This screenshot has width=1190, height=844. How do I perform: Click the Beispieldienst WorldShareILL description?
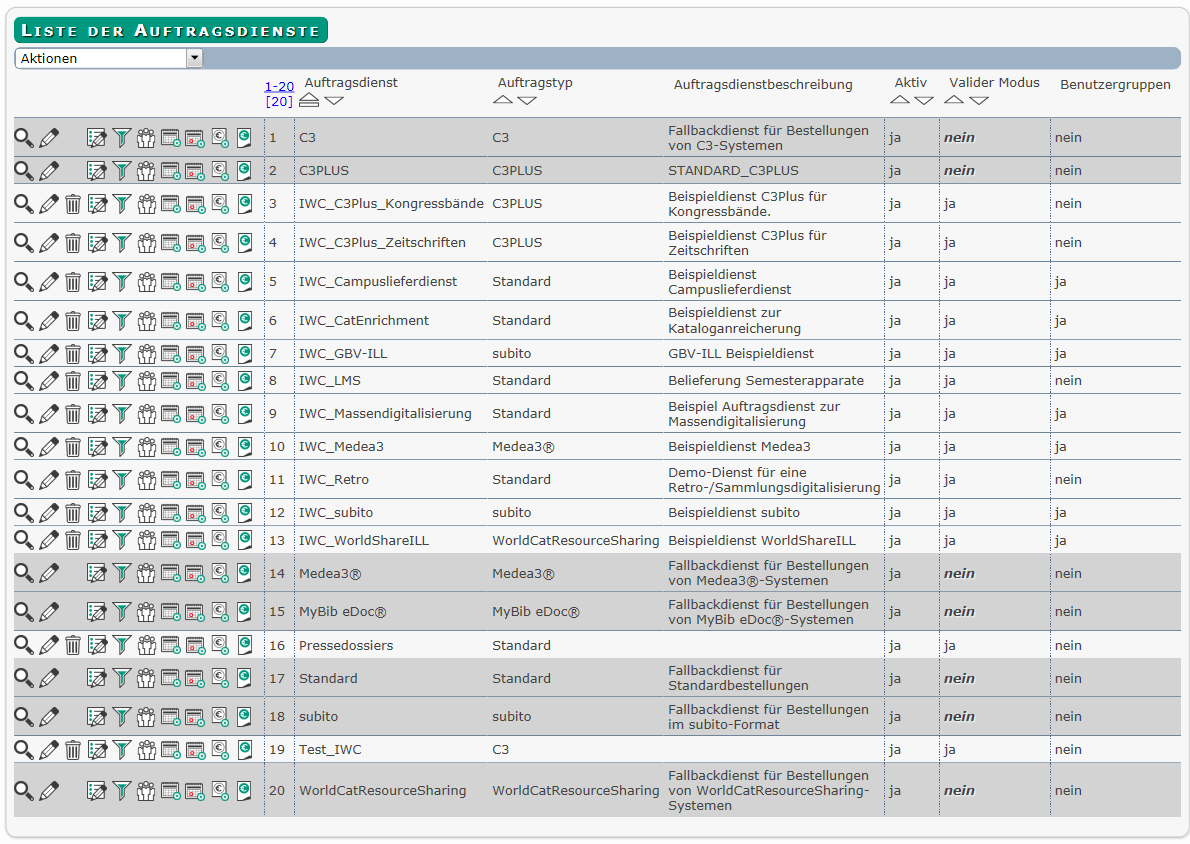tap(762, 541)
